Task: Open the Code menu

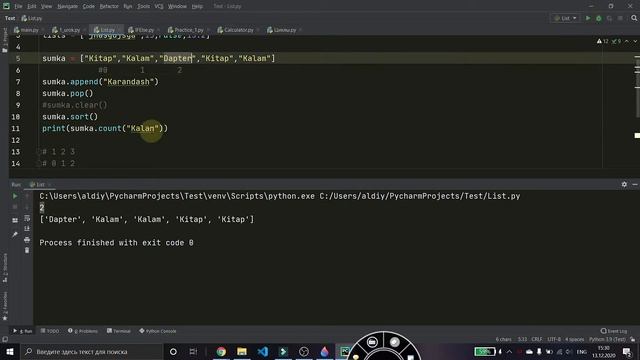Action: pos(89,7)
